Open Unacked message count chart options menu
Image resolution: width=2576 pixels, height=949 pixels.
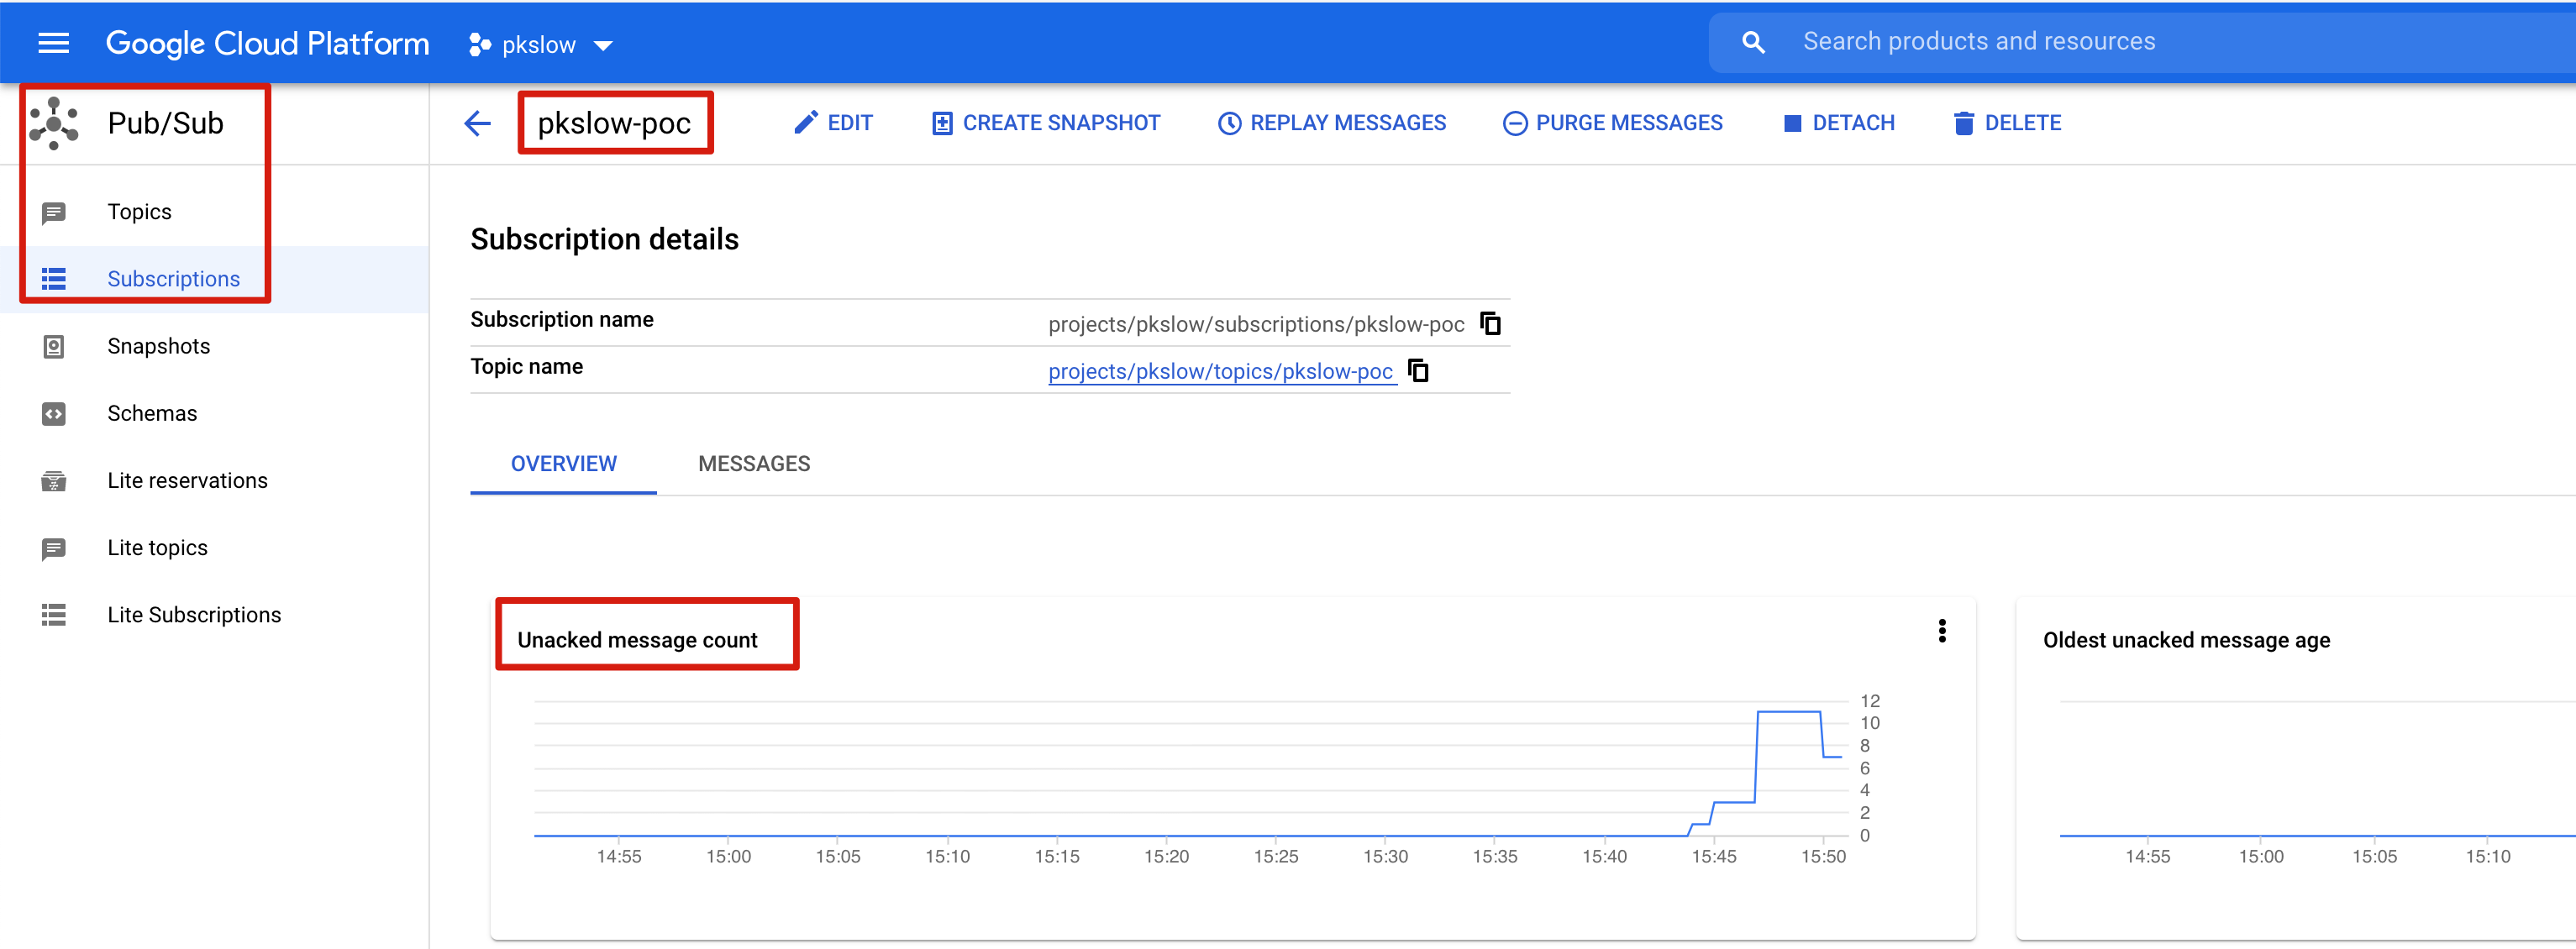click(1941, 631)
